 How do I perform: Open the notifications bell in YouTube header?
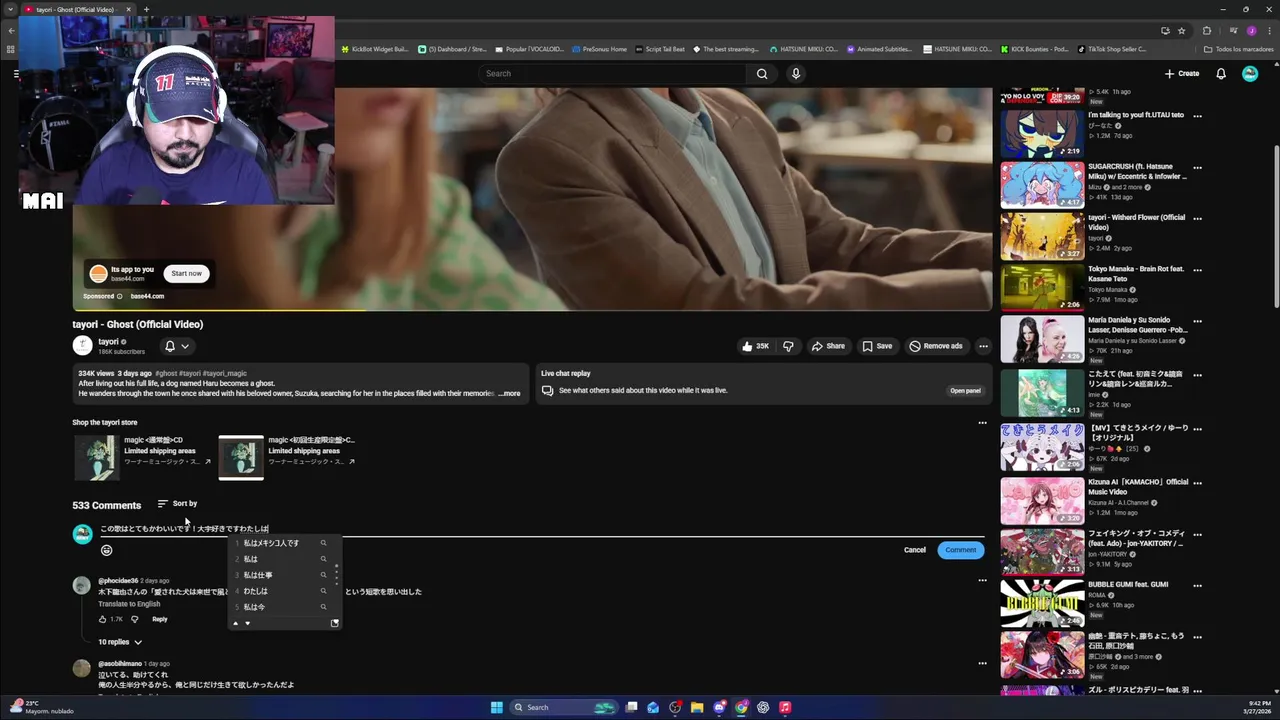(x=1221, y=73)
